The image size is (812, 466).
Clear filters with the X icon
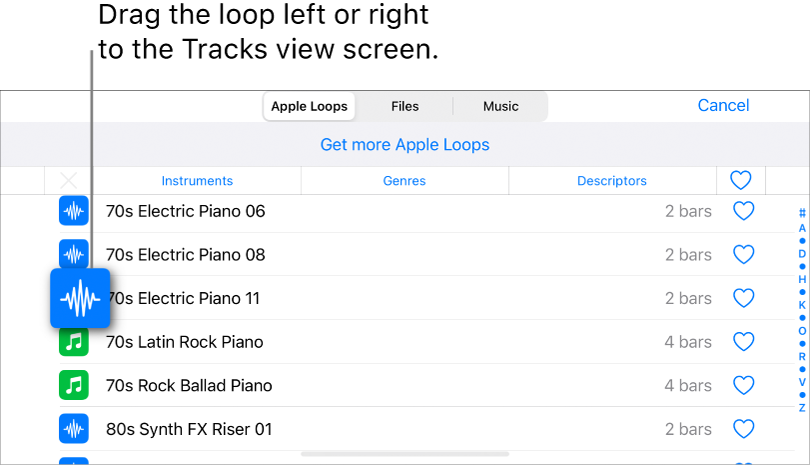click(x=68, y=181)
